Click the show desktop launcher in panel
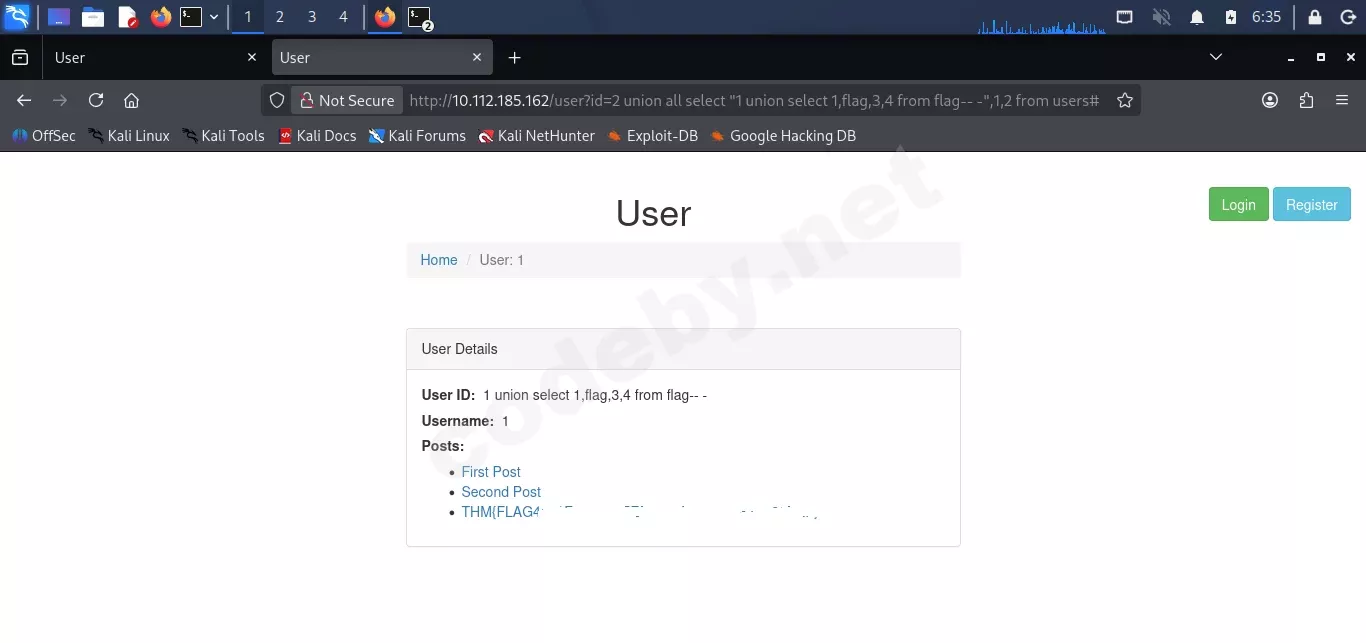Screen dimensions: 1366x643 59,17
